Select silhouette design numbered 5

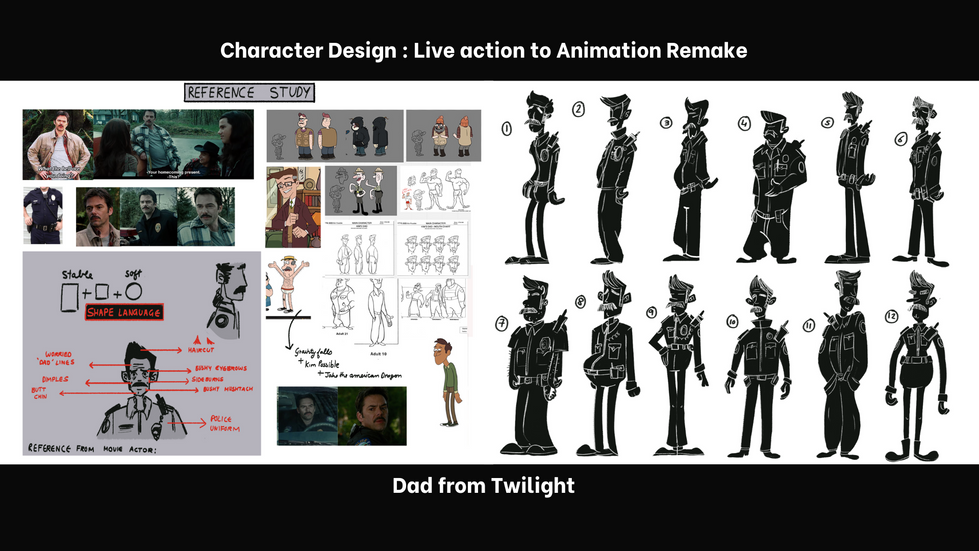[850, 178]
